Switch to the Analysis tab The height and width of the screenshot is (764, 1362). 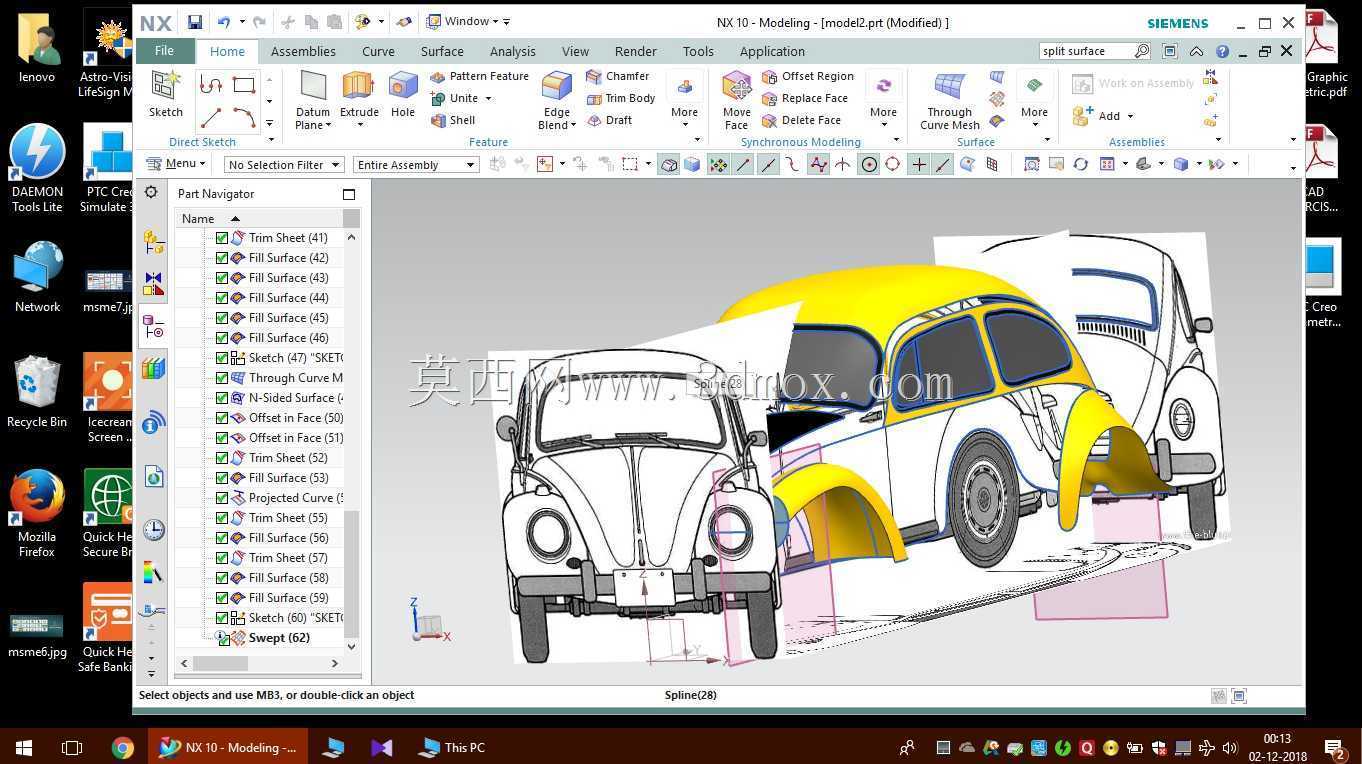pos(513,51)
